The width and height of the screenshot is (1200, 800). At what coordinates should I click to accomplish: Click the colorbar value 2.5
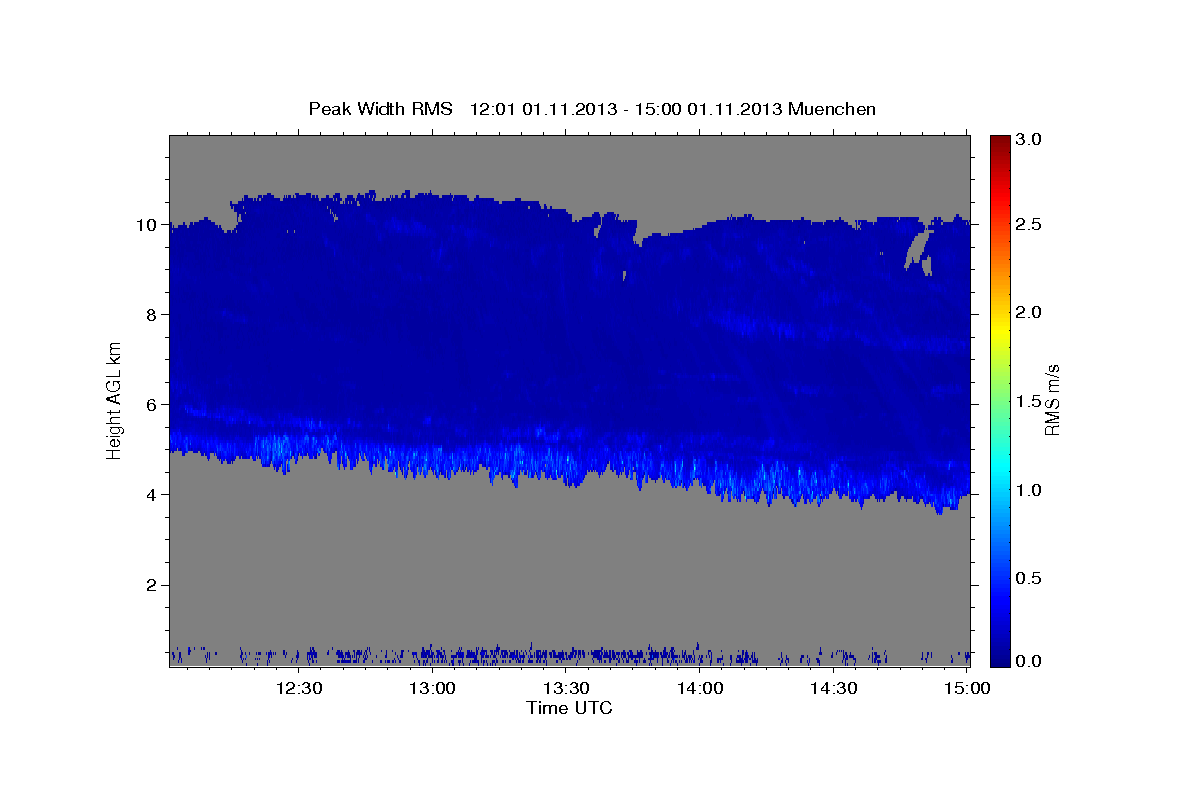click(1029, 224)
